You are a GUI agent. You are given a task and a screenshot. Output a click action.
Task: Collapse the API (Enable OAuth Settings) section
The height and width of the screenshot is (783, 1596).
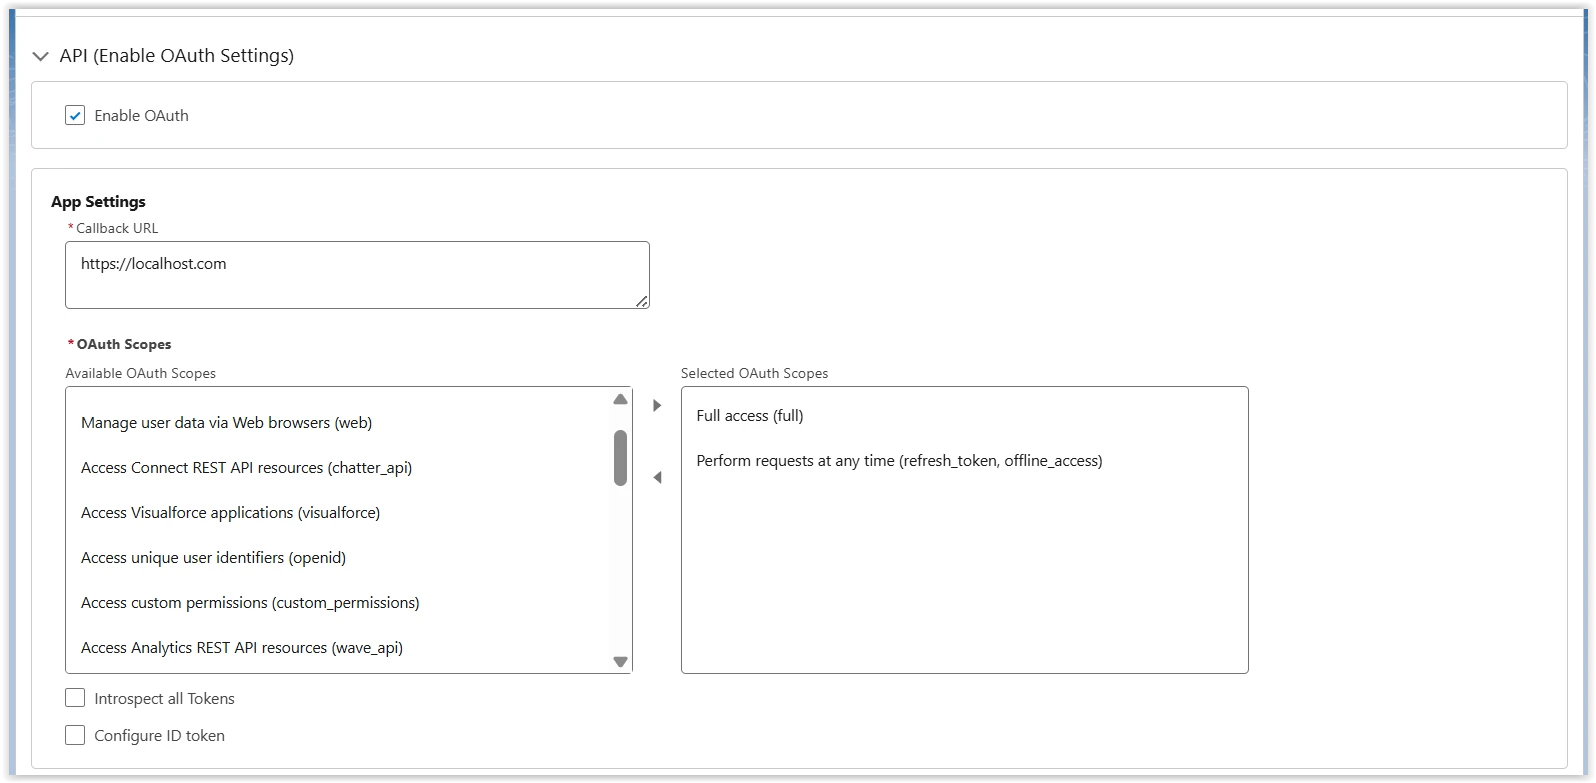click(x=40, y=57)
